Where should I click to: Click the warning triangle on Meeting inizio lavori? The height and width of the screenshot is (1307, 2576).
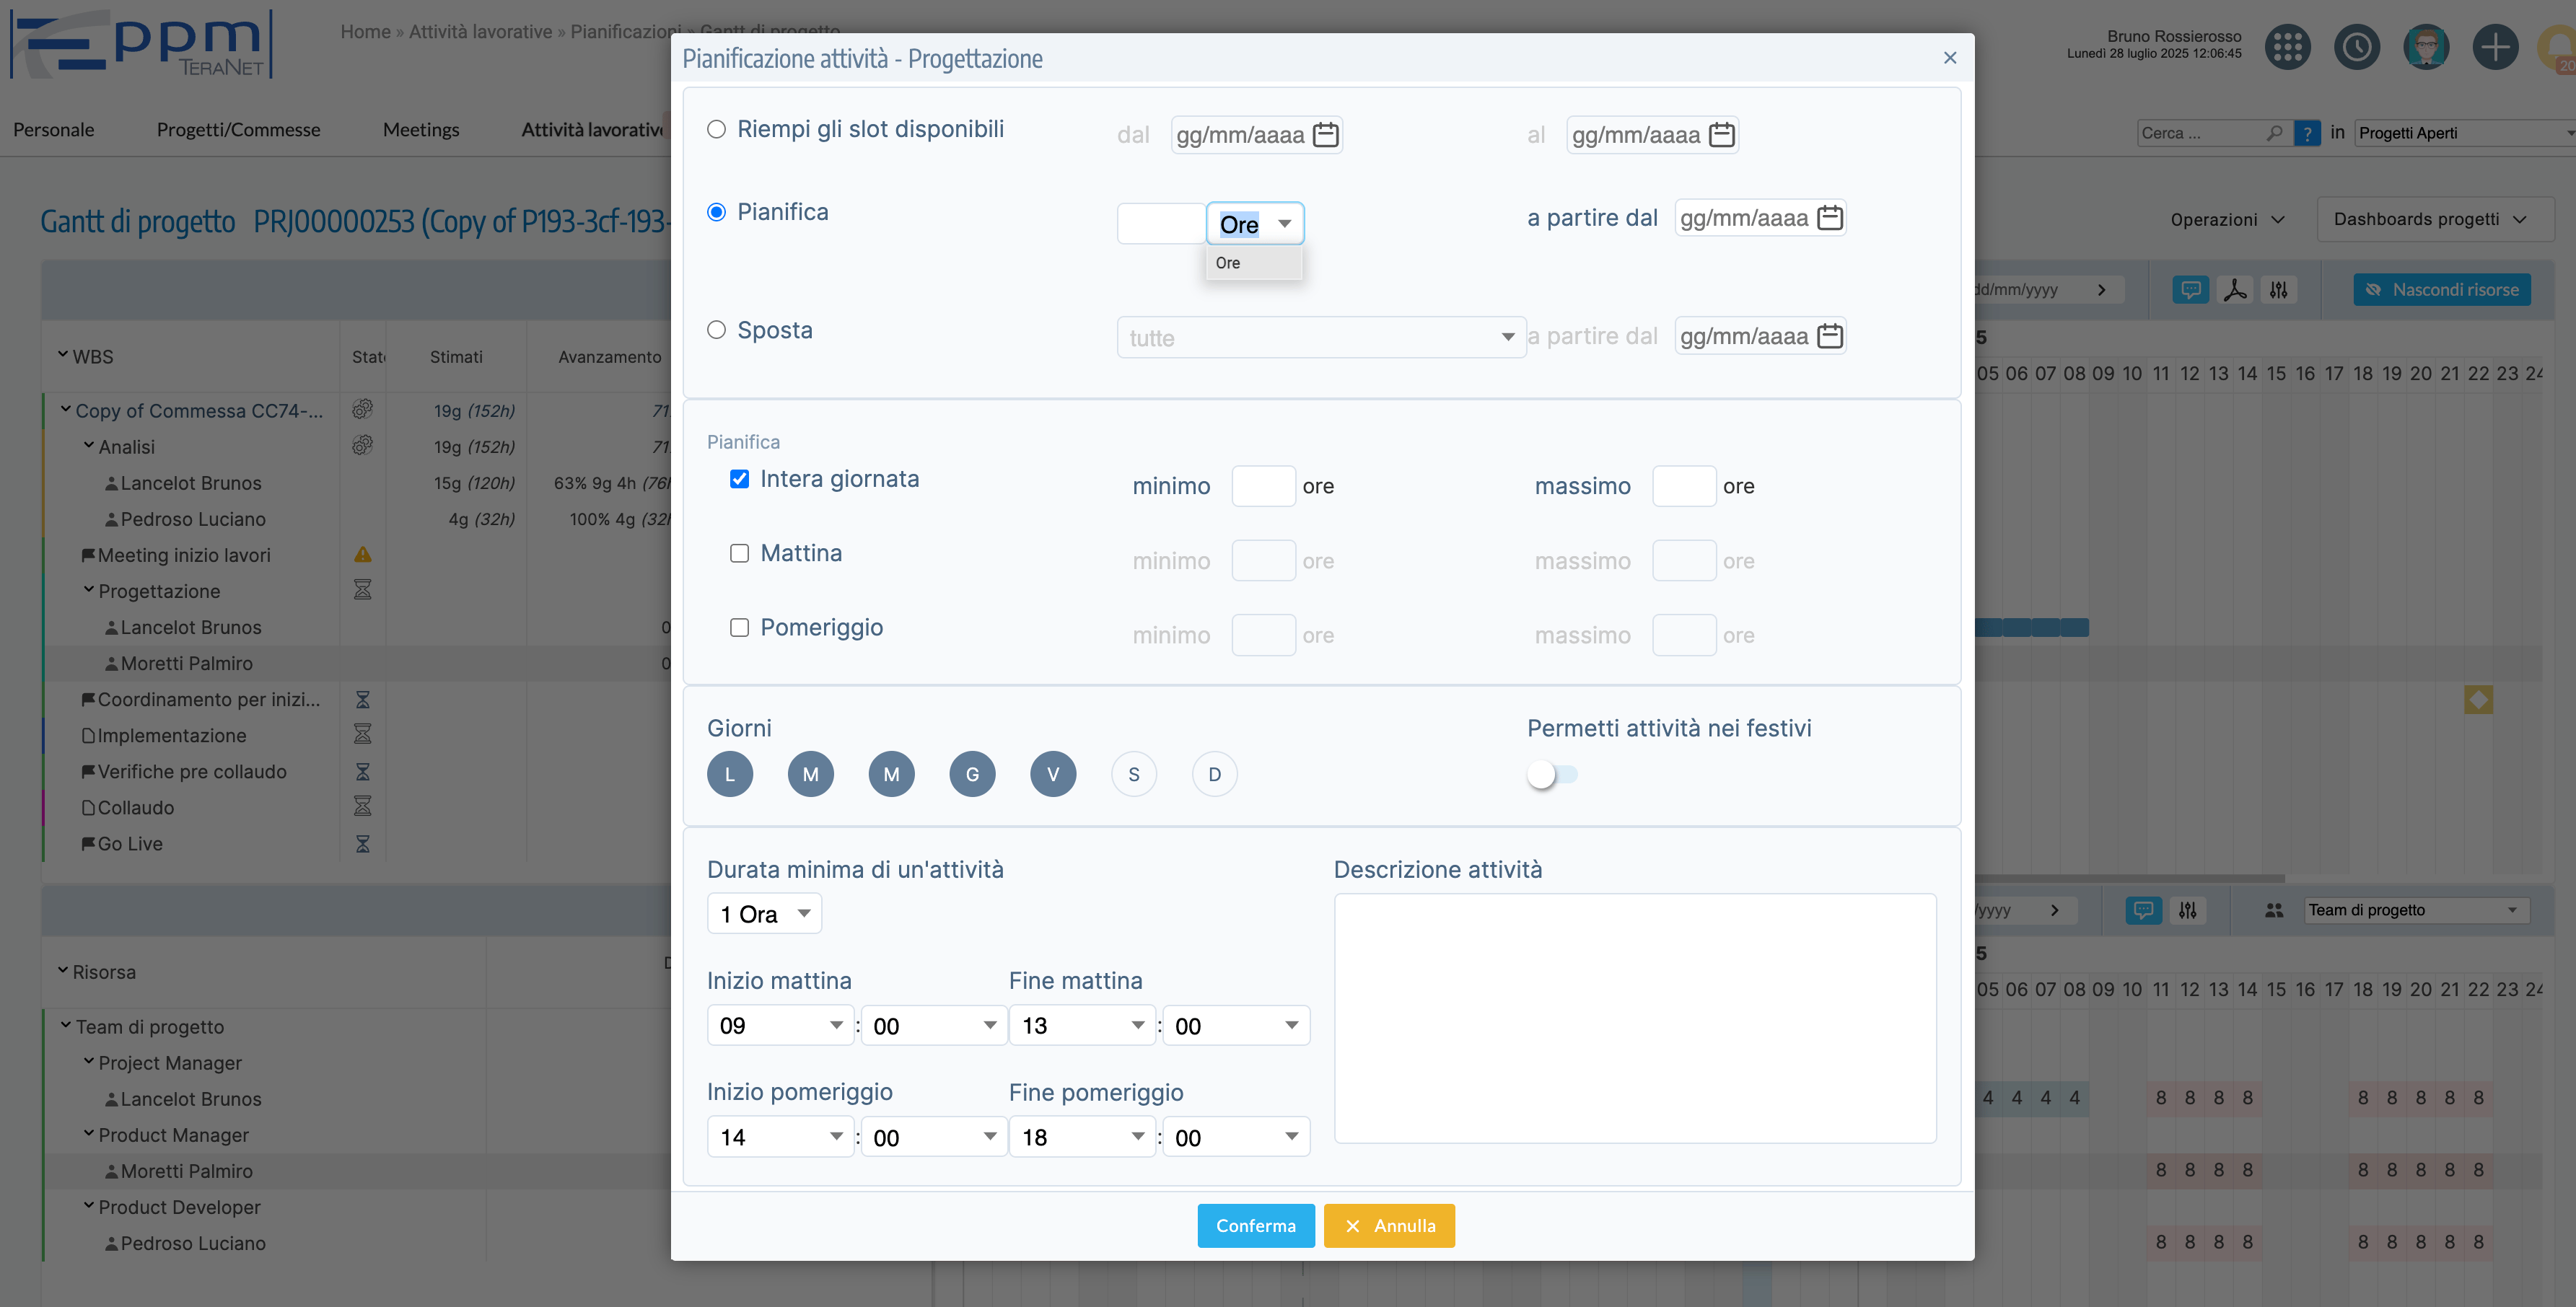362,554
